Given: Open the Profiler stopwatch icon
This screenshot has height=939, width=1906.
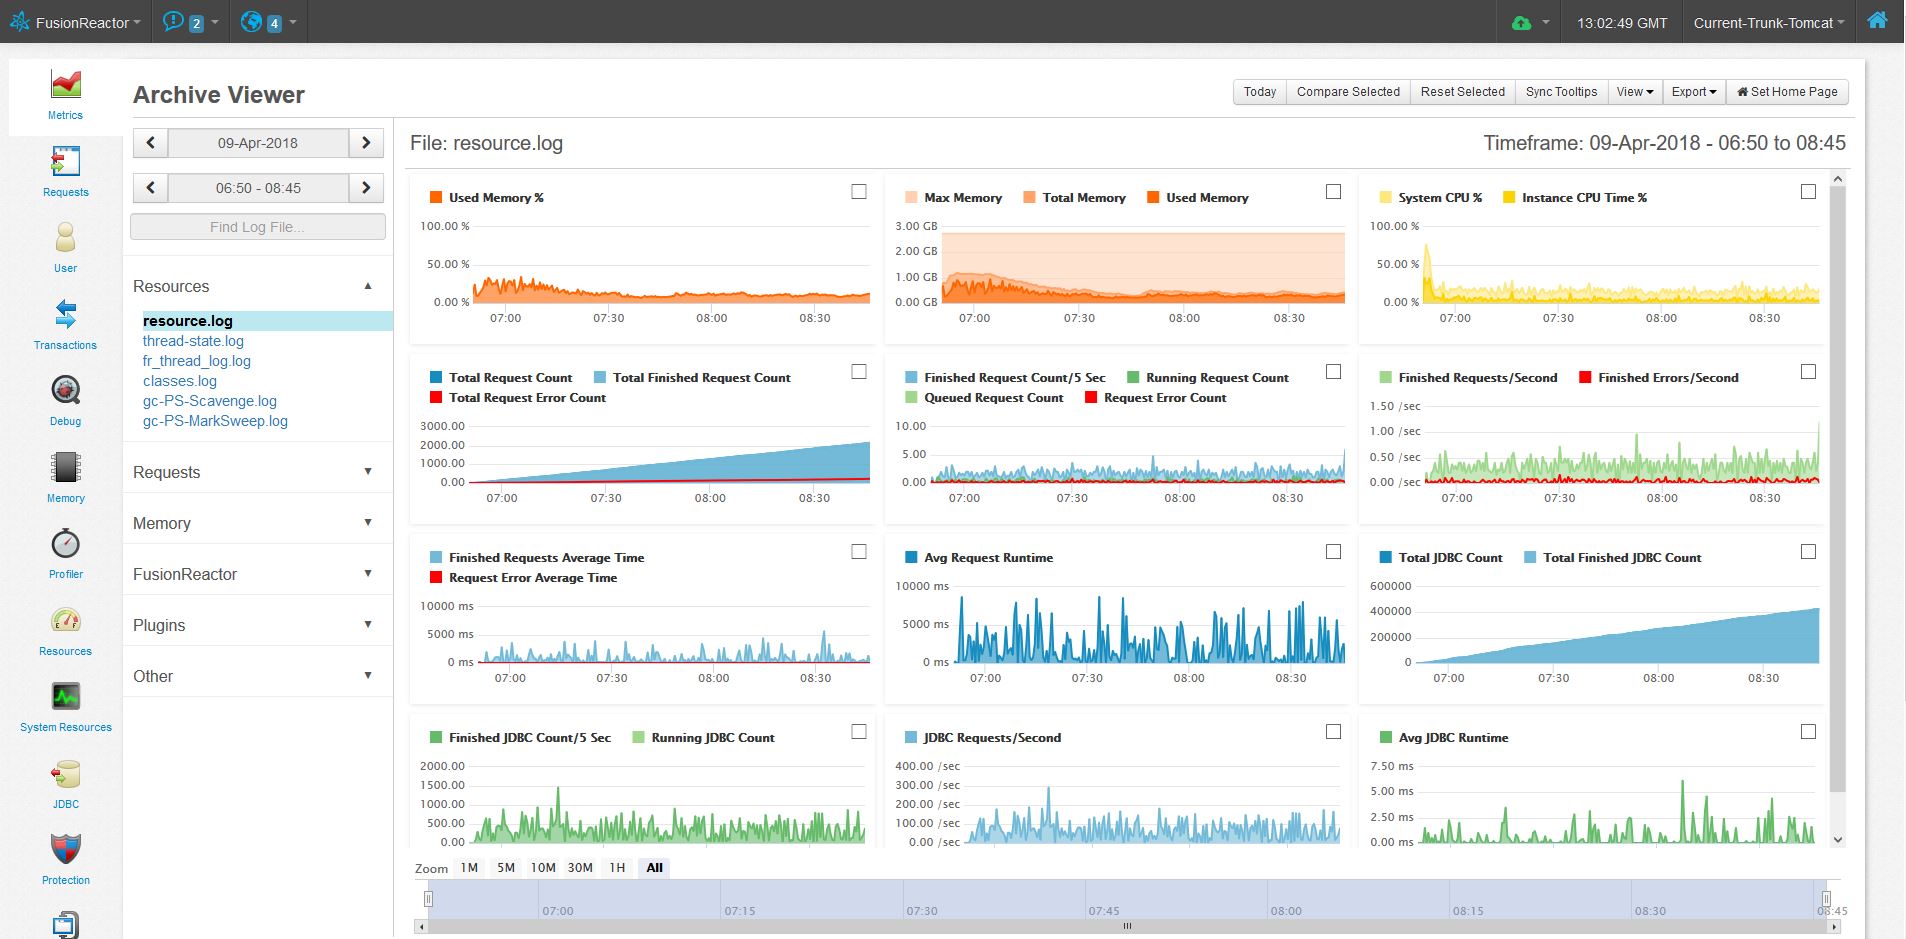Looking at the screenshot, I should (65, 543).
